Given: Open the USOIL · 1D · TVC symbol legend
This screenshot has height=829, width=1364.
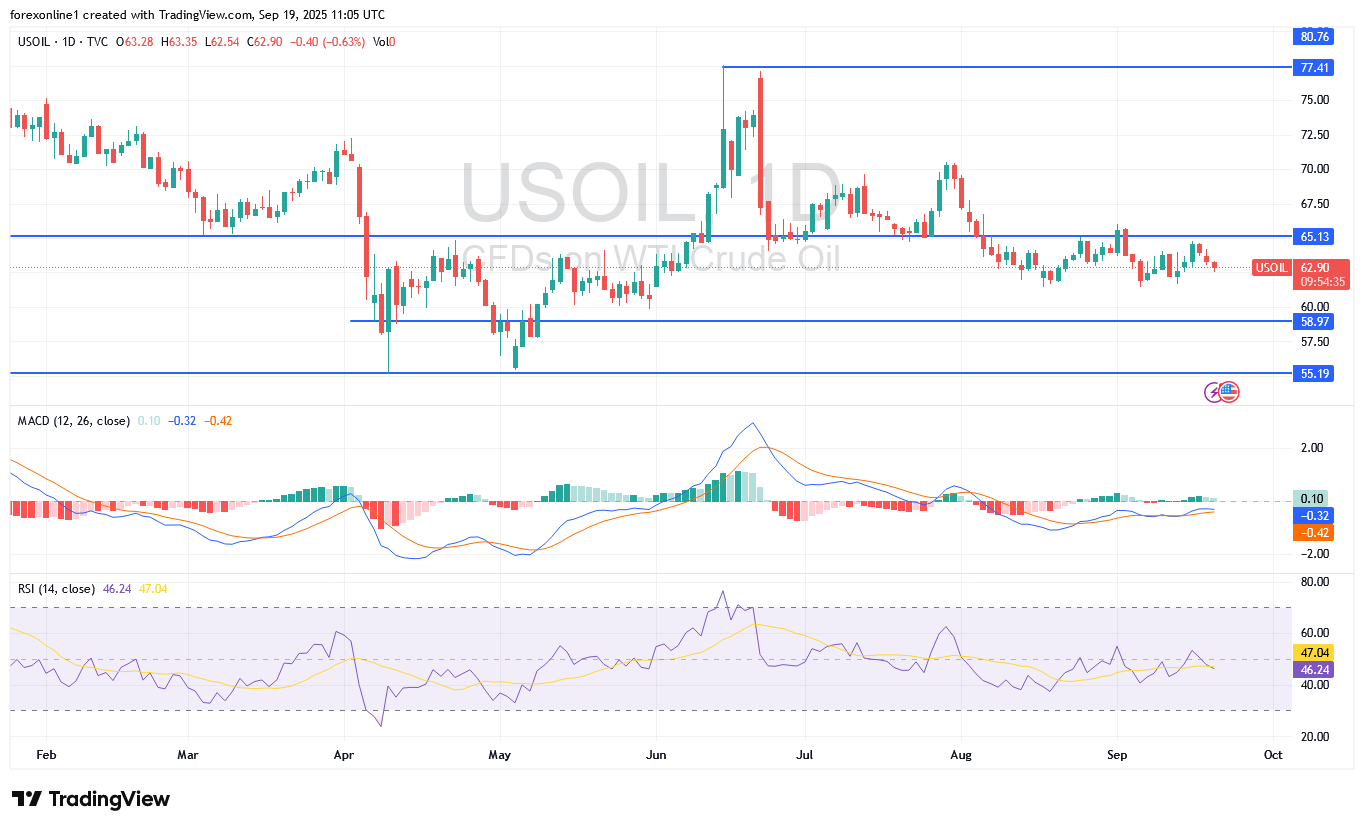Looking at the screenshot, I should pos(63,41).
